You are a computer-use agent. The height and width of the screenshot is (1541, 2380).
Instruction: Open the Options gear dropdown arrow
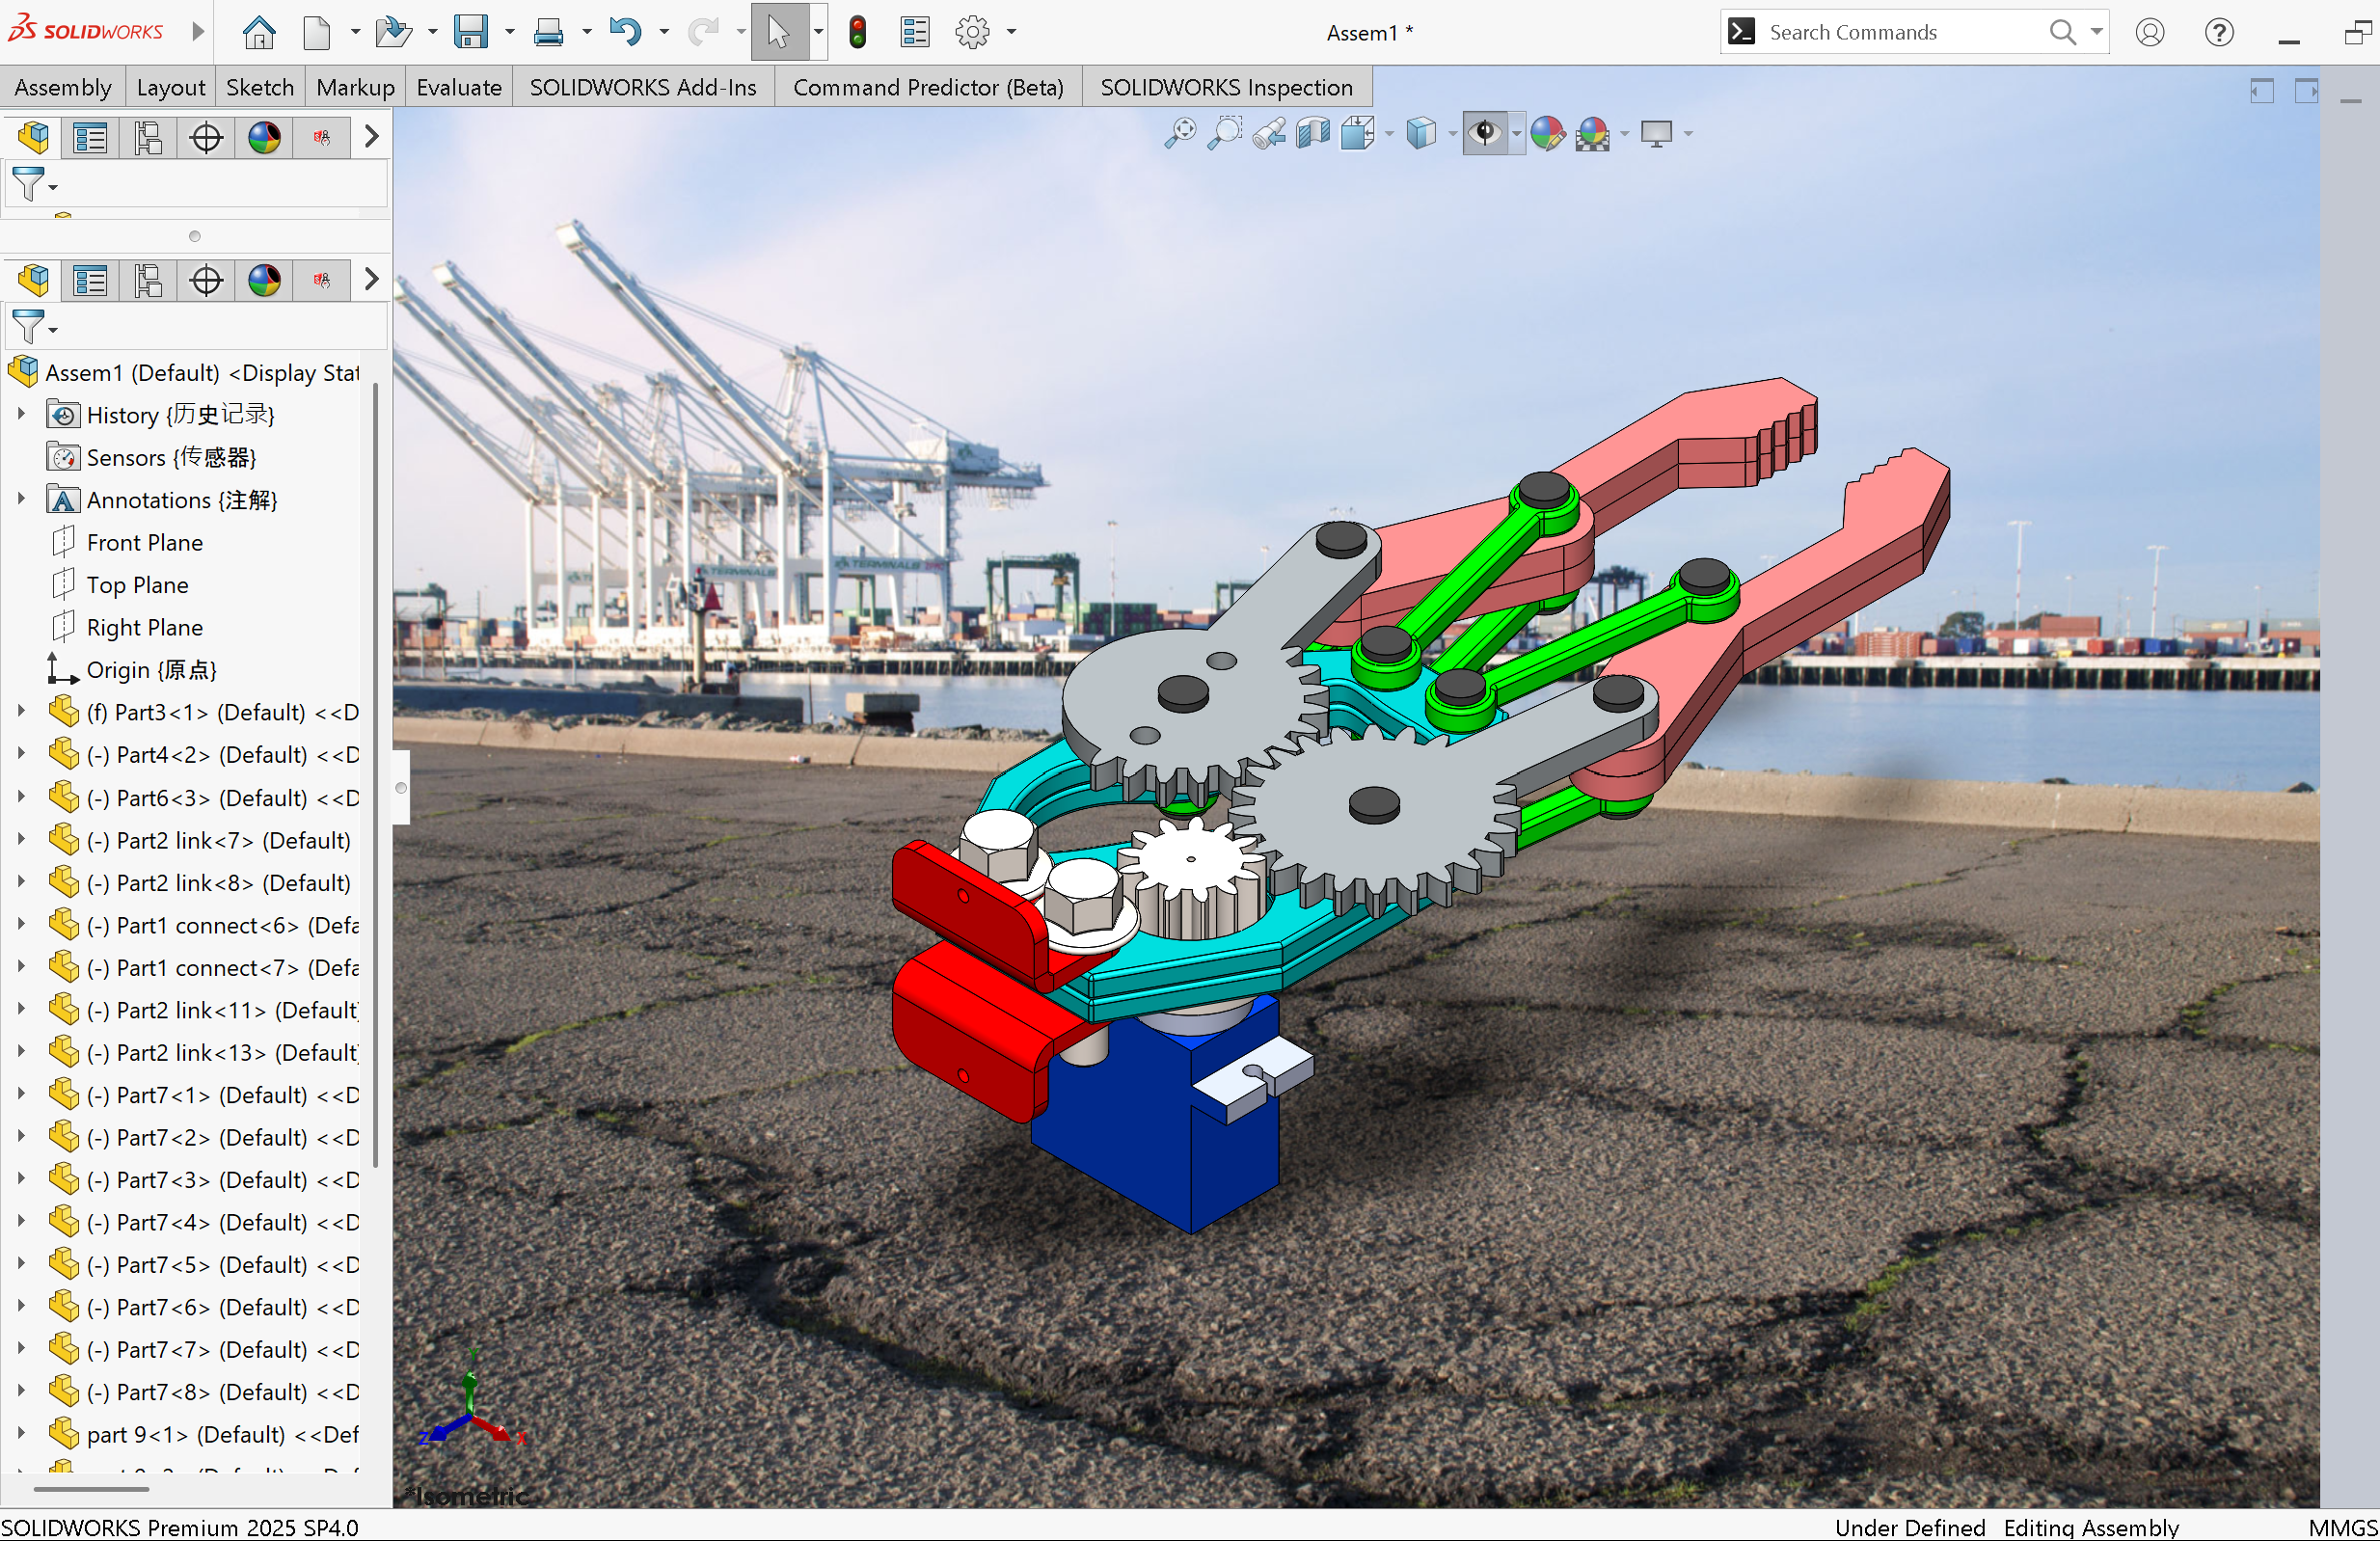click(1012, 32)
